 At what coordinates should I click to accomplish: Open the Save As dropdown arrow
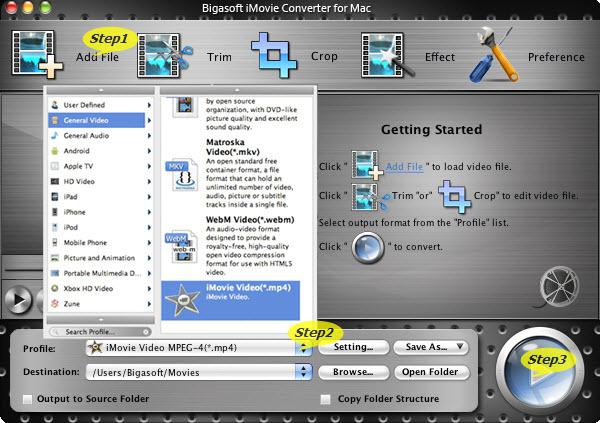pos(460,347)
